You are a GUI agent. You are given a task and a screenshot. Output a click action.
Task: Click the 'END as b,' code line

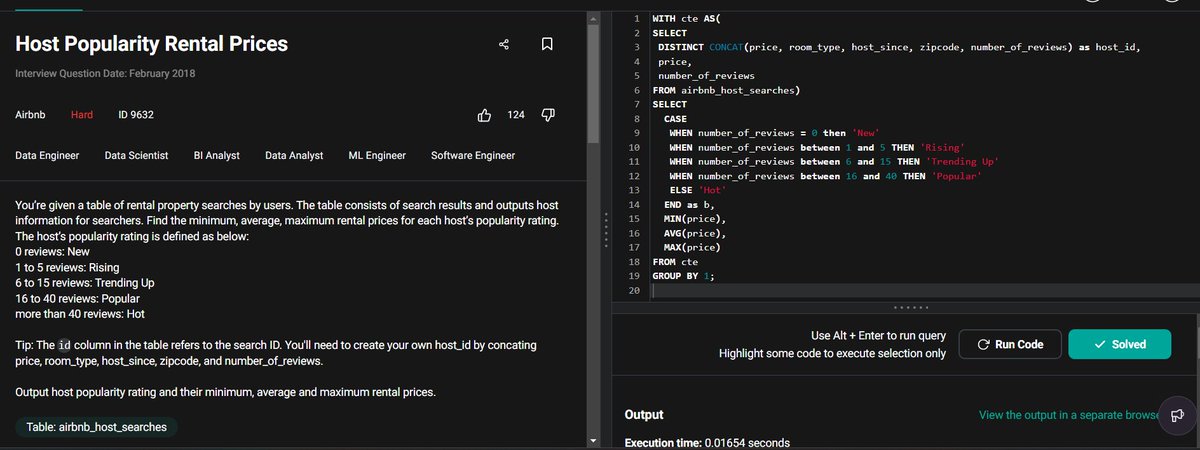click(690, 204)
